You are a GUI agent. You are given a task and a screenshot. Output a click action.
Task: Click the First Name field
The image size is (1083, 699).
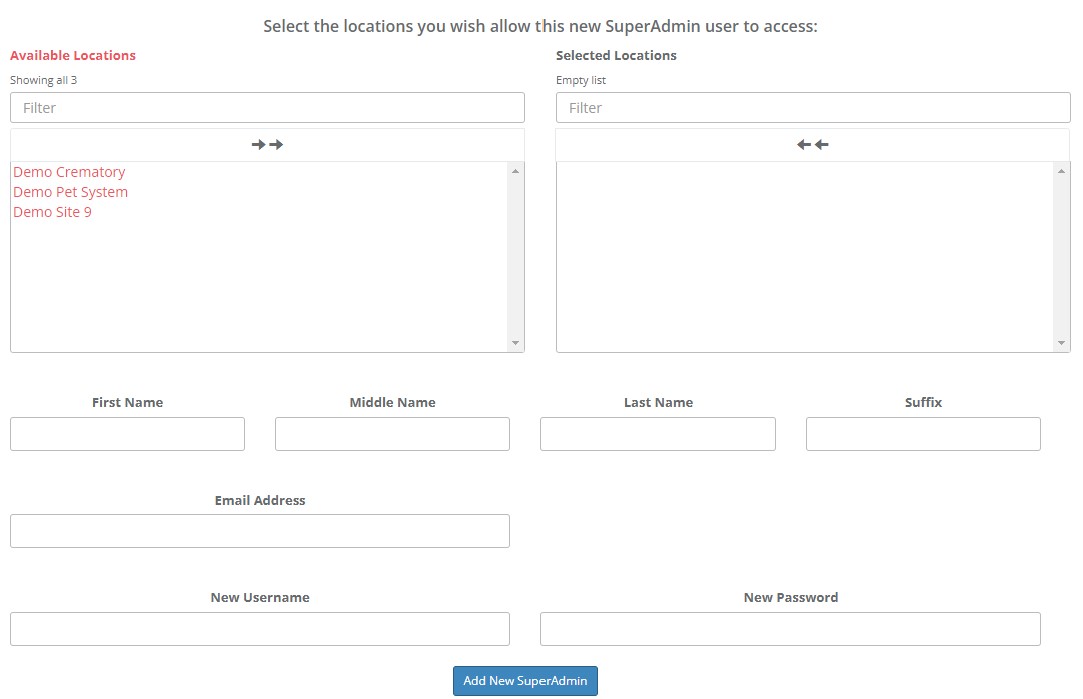point(127,434)
